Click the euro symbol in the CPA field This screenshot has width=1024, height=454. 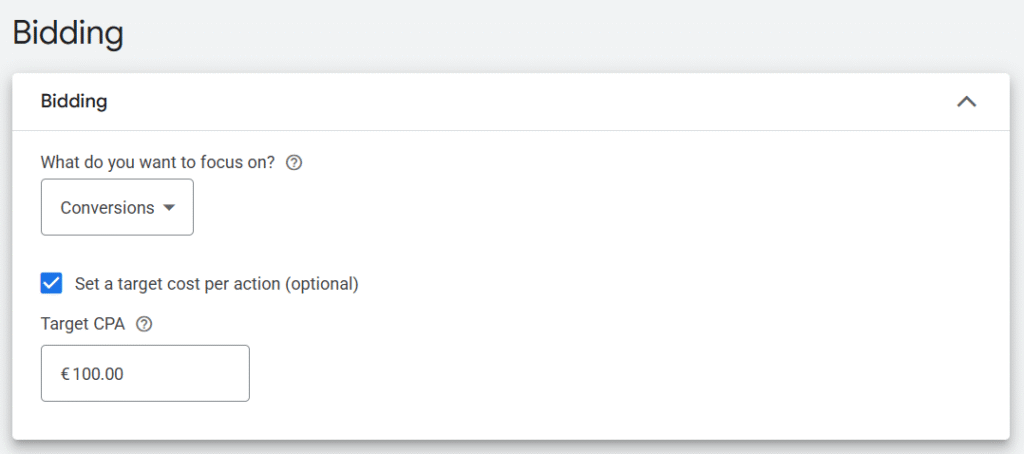coord(65,374)
